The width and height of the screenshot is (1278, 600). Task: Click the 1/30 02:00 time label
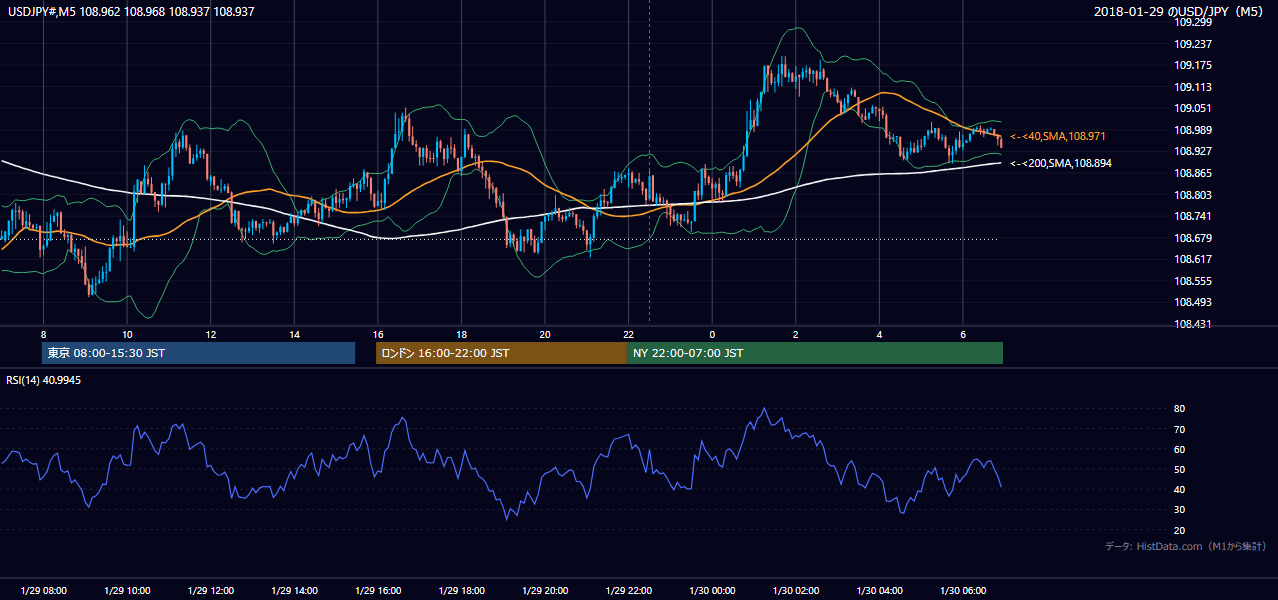[x=796, y=590]
